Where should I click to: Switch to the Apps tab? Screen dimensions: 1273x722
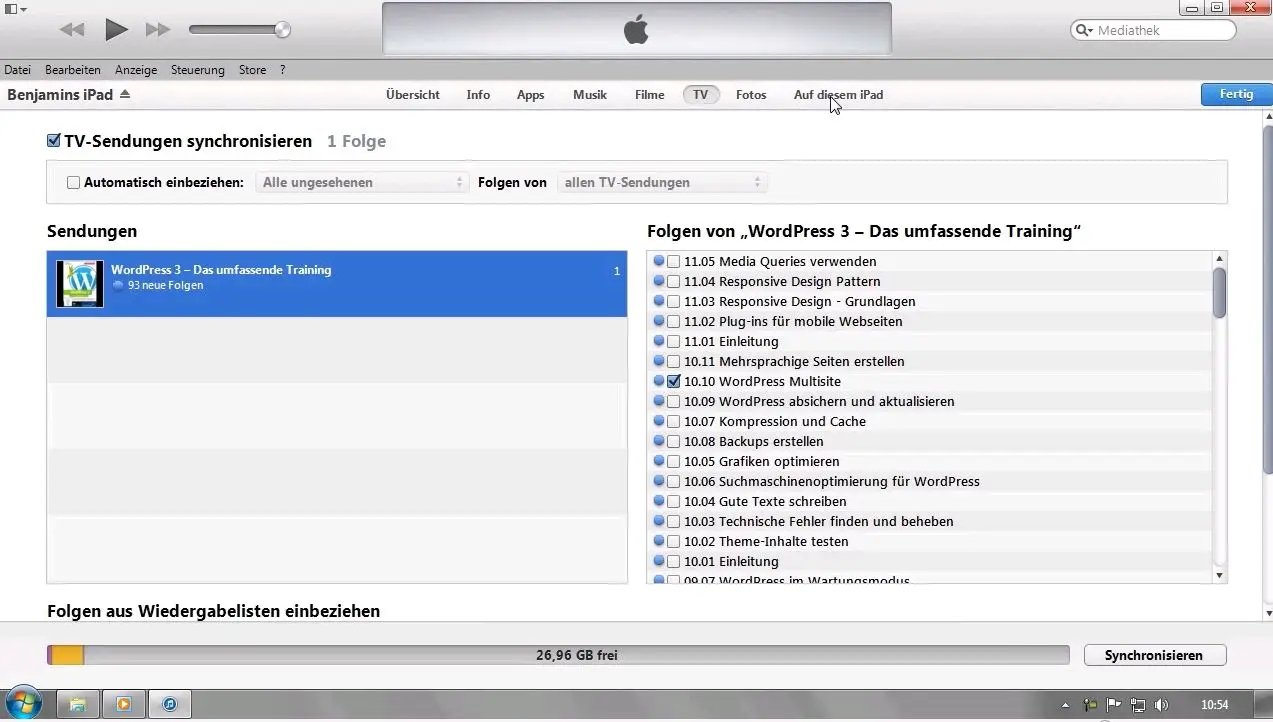530,95
